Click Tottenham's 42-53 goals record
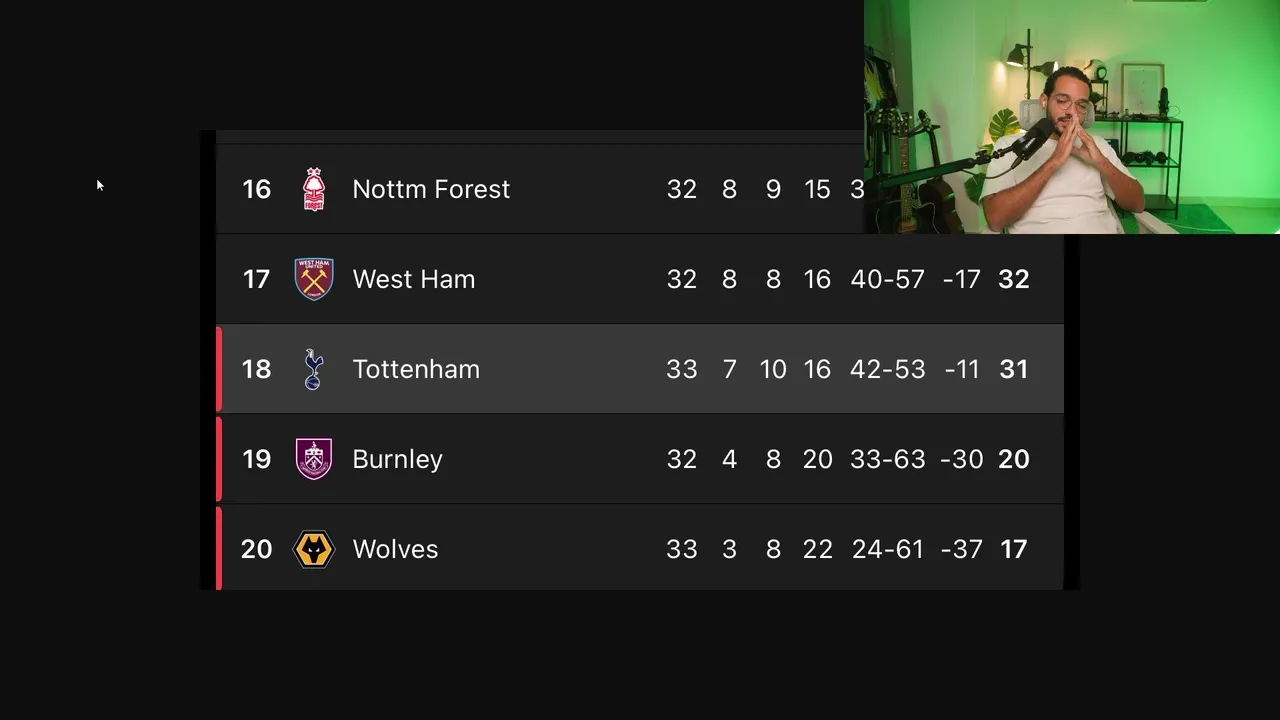Image resolution: width=1280 pixels, height=720 pixels. [x=887, y=369]
